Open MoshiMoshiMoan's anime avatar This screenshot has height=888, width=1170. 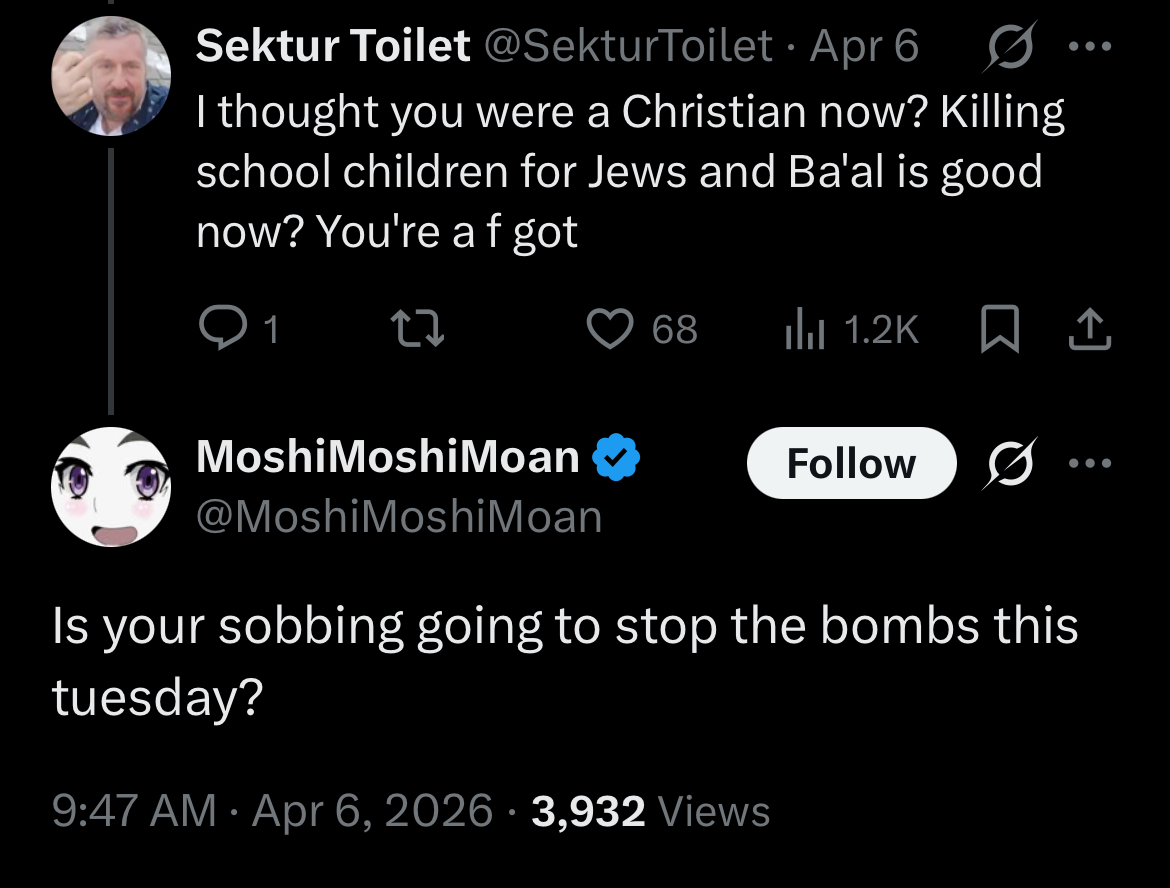pos(111,487)
